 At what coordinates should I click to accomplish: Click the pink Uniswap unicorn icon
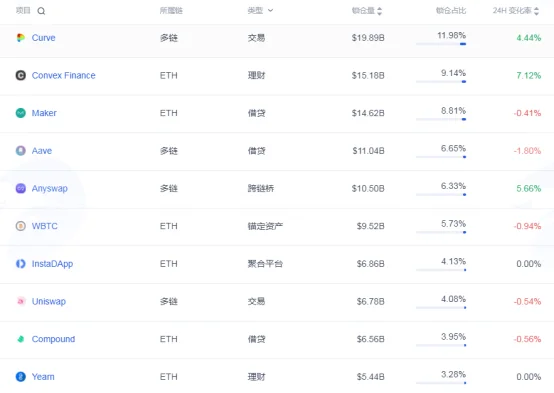tap(20, 301)
